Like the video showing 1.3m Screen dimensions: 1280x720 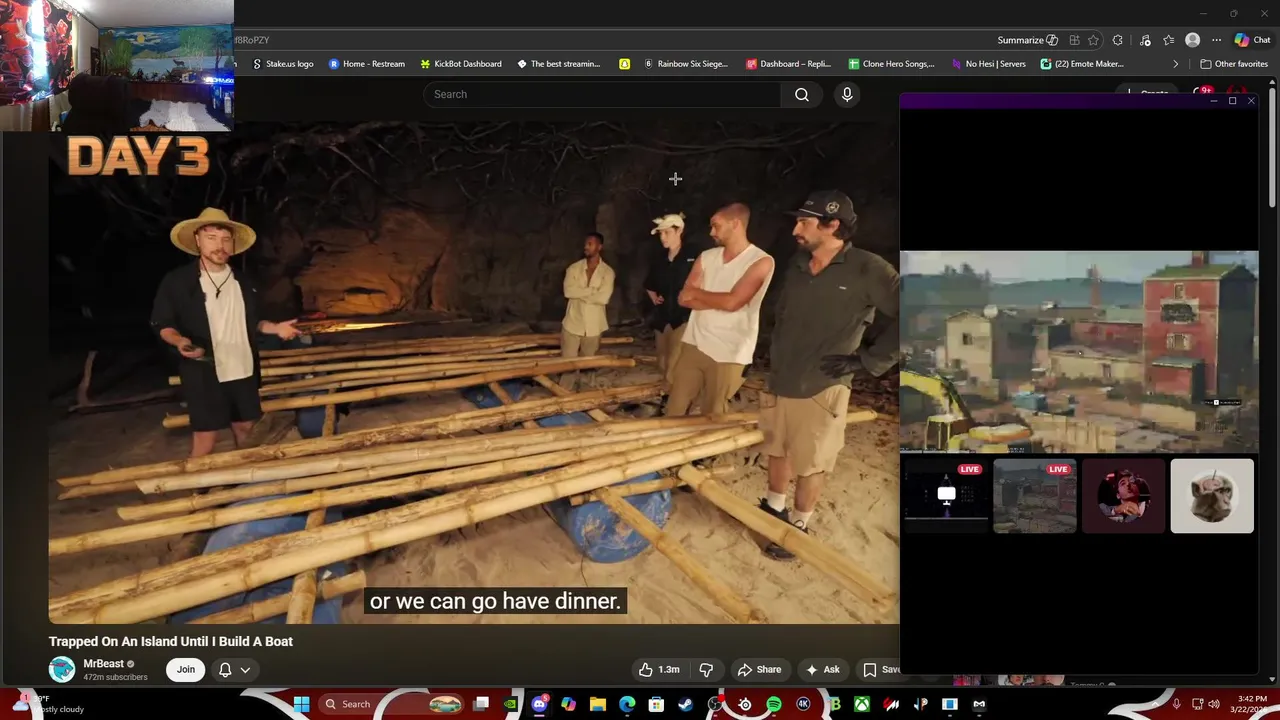click(x=659, y=670)
